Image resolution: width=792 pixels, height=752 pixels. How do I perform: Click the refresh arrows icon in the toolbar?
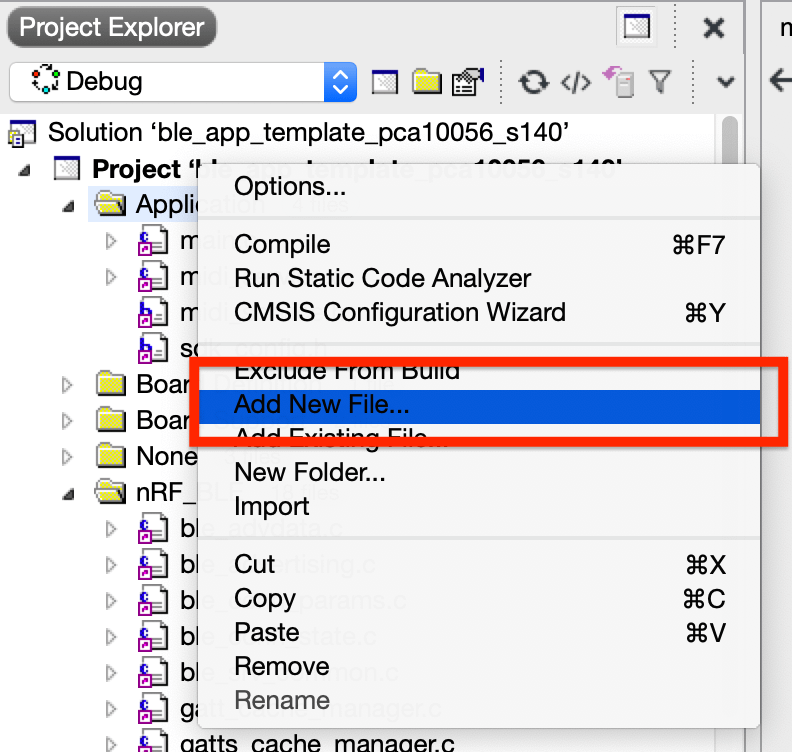(533, 82)
